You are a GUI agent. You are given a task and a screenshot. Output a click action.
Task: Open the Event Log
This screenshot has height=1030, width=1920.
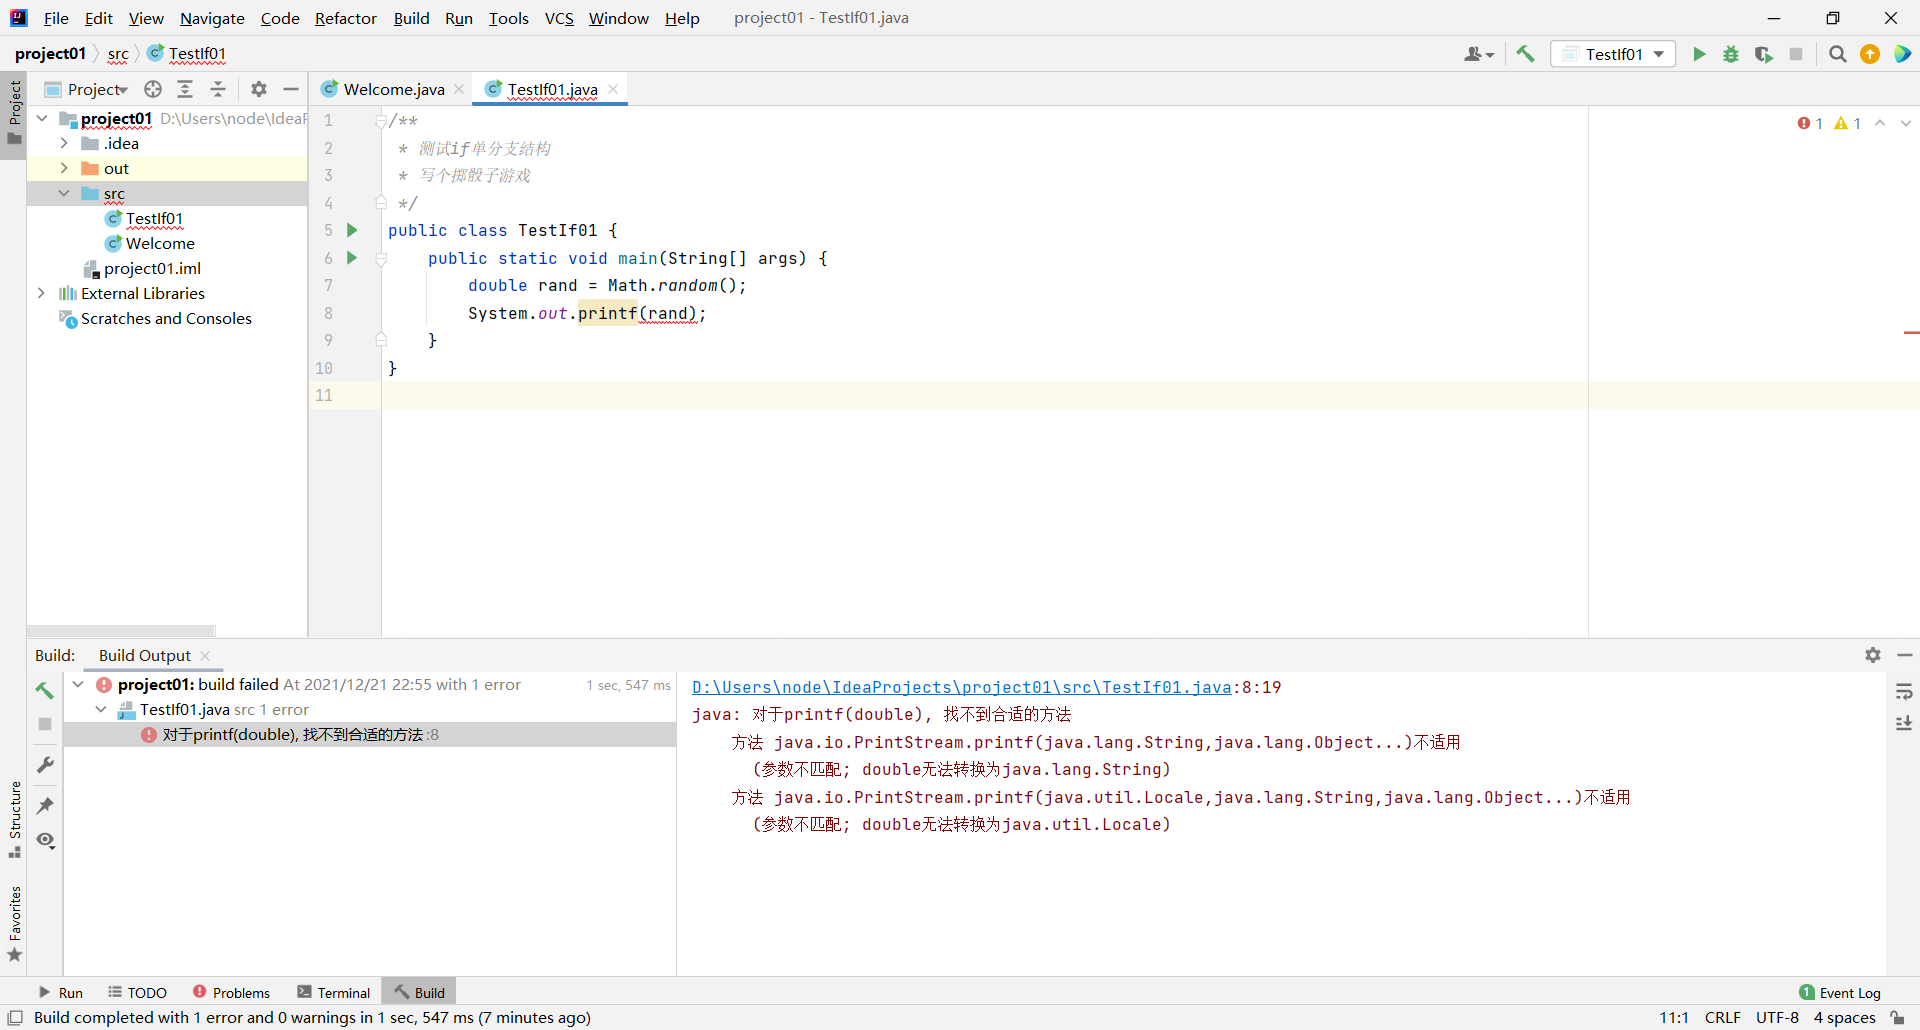(x=1840, y=992)
